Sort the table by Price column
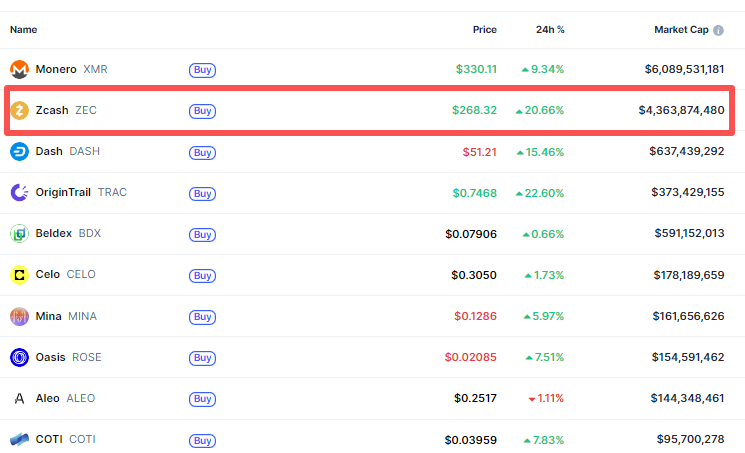Image resolution: width=745 pixels, height=453 pixels. coord(484,30)
